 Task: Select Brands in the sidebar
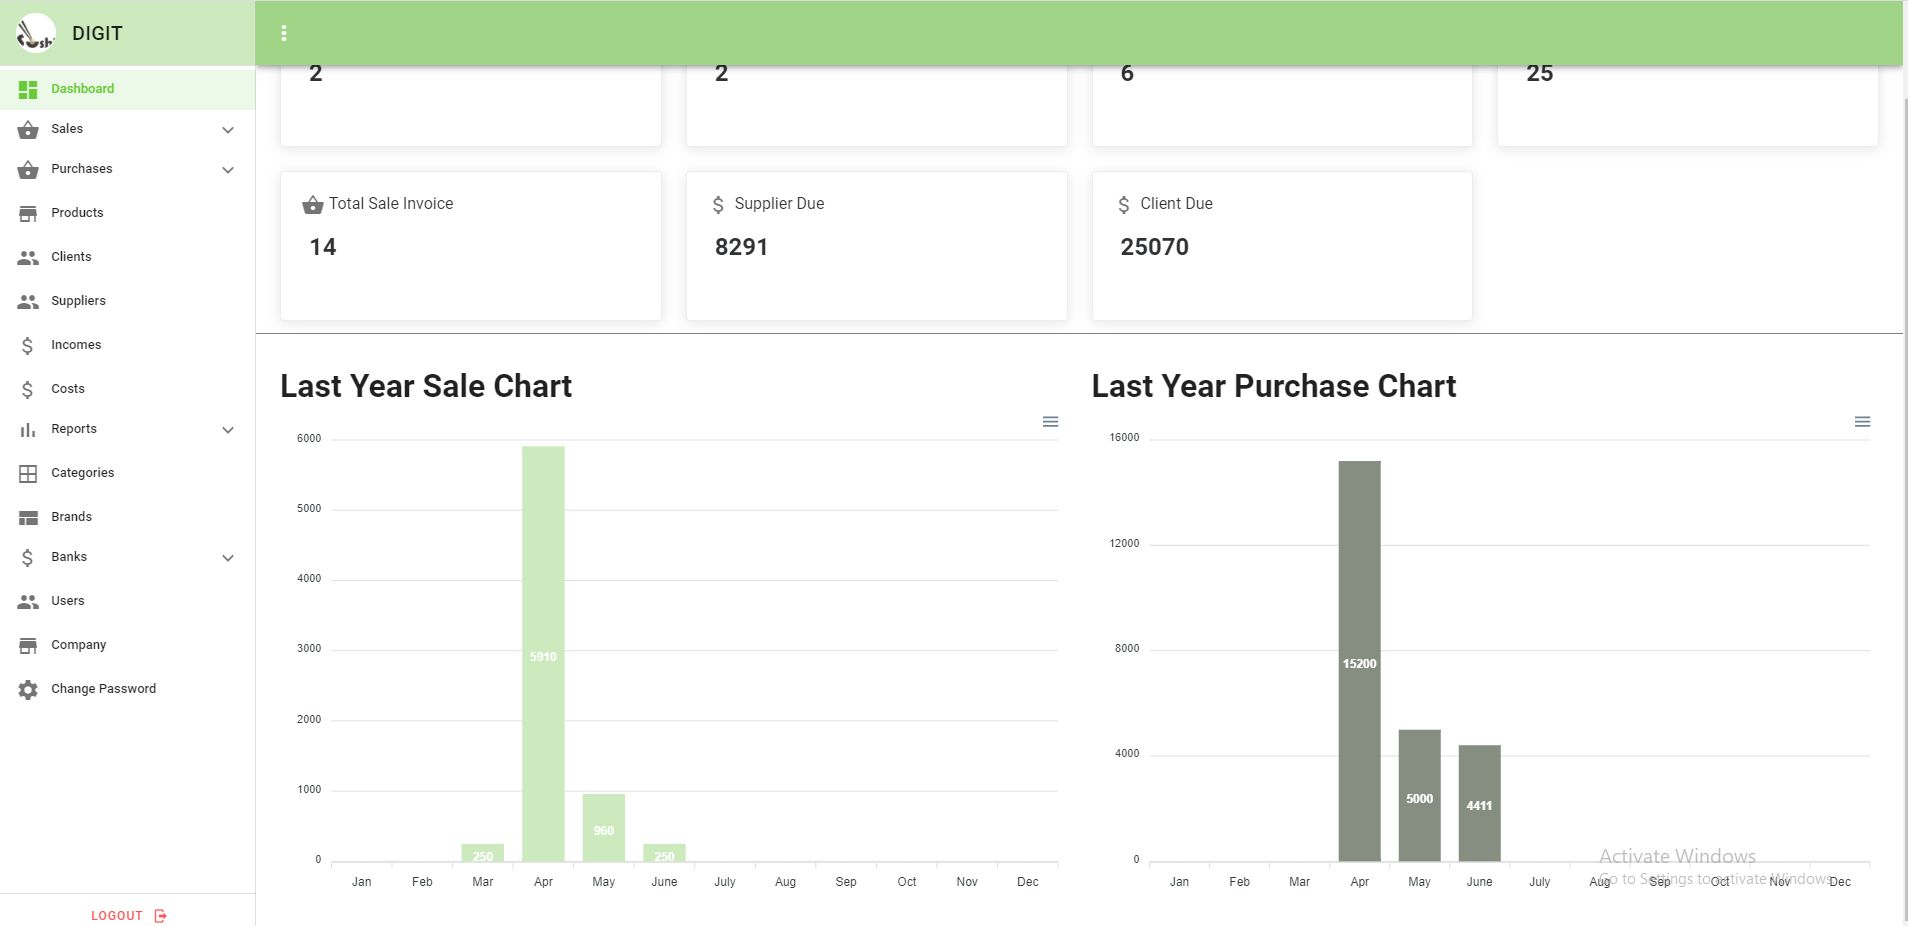point(71,517)
